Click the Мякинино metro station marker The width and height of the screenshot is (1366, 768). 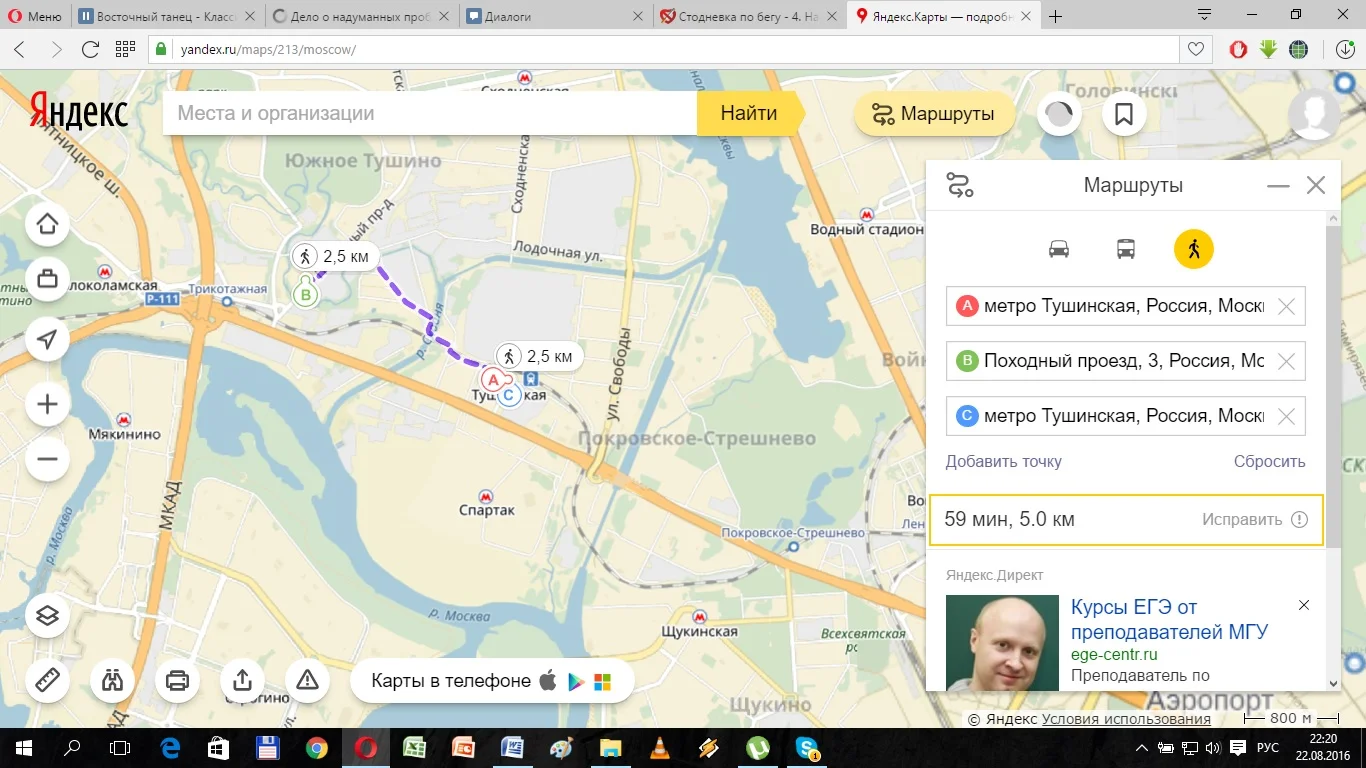(x=122, y=420)
